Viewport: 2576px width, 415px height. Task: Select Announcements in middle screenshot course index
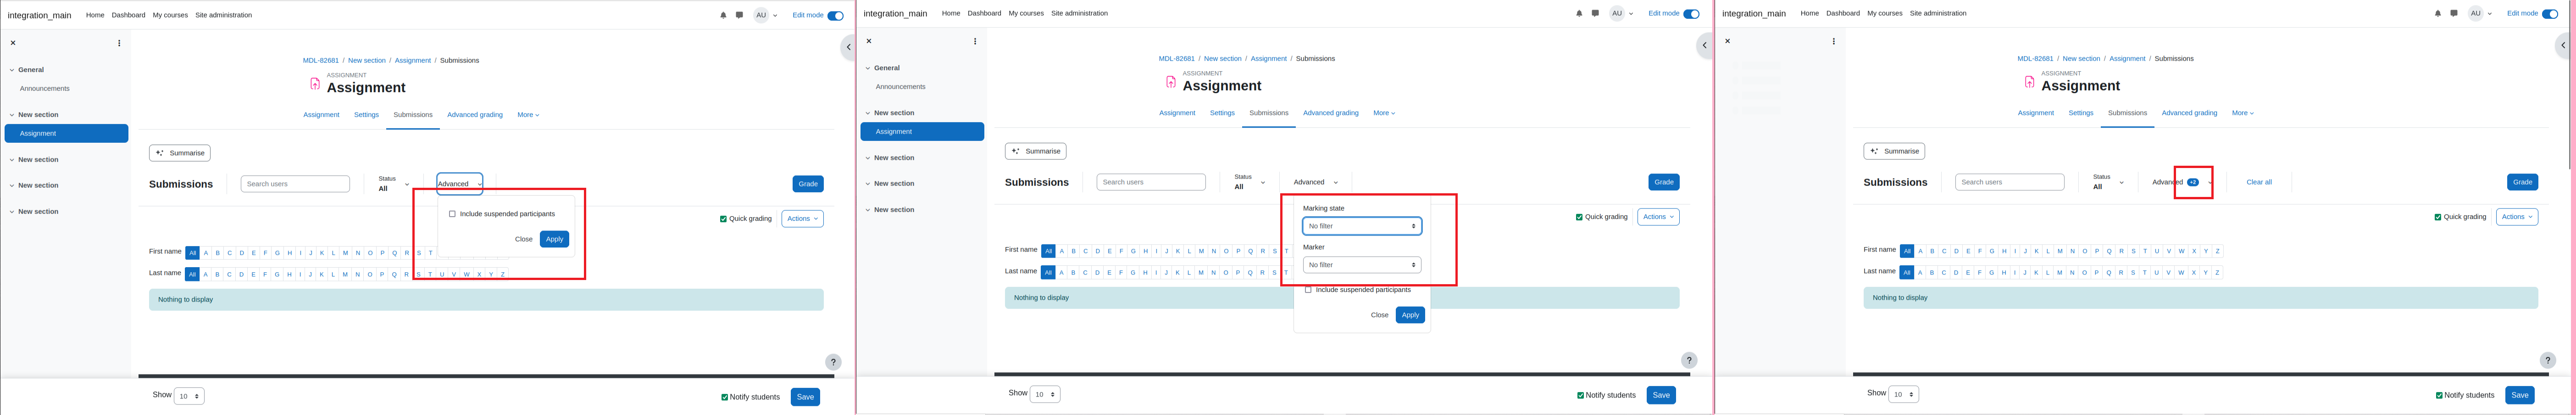tap(900, 87)
